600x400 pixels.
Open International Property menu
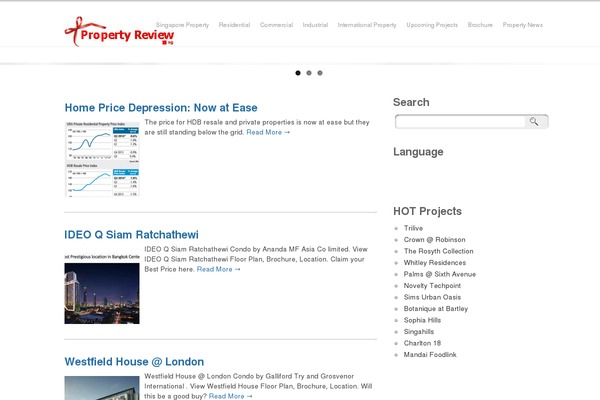point(367,25)
